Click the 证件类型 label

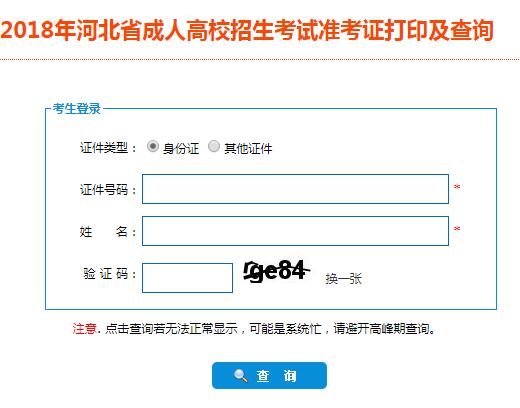[x=108, y=148]
